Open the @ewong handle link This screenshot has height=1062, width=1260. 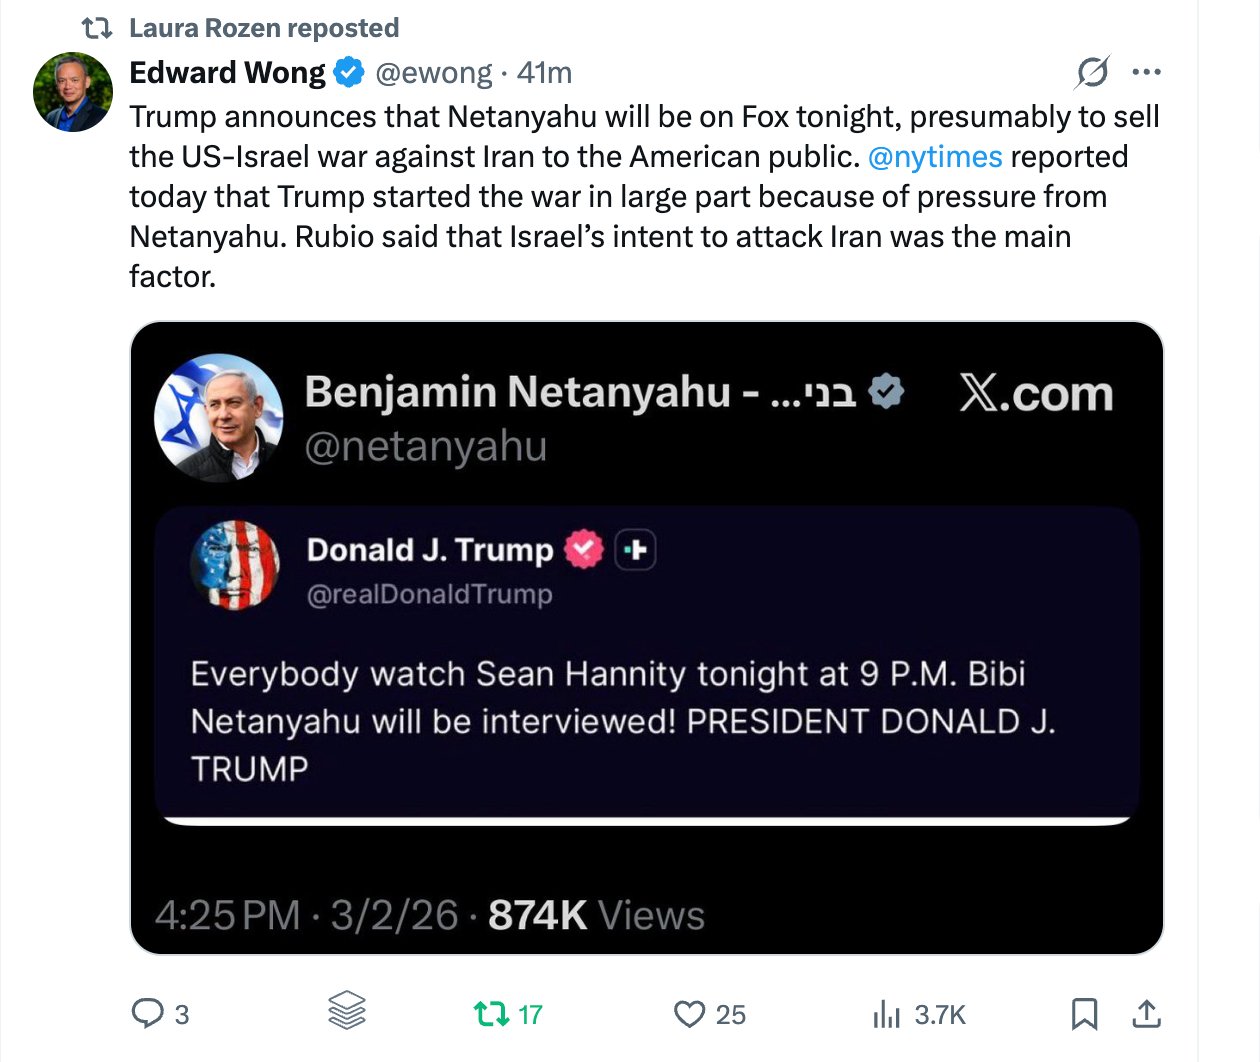click(433, 73)
